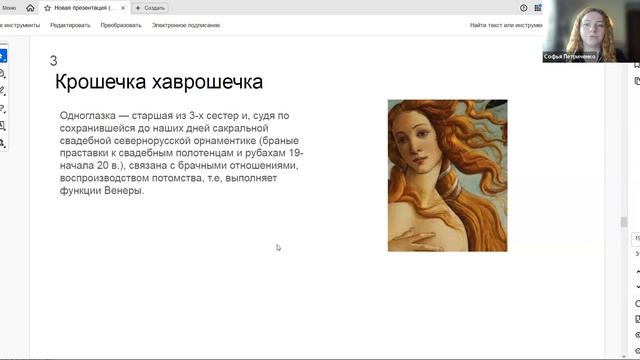The height and width of the screenshot is (360, 640).
Task: Close the Новая презентация tab
Action: (123, 8)
